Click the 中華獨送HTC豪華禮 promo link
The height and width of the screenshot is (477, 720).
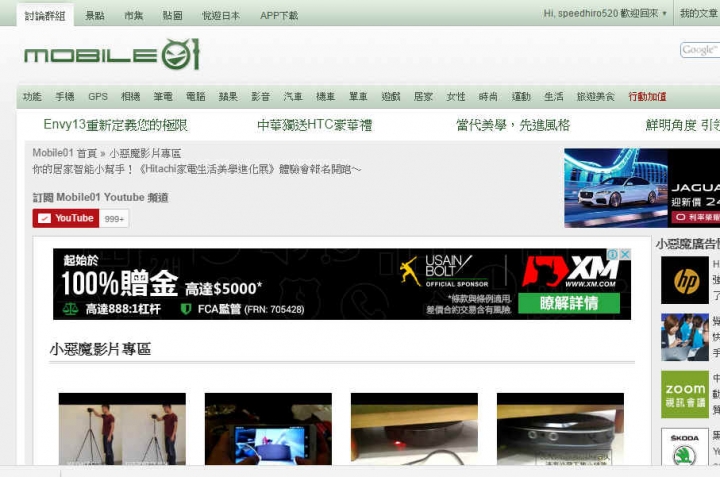315,125
